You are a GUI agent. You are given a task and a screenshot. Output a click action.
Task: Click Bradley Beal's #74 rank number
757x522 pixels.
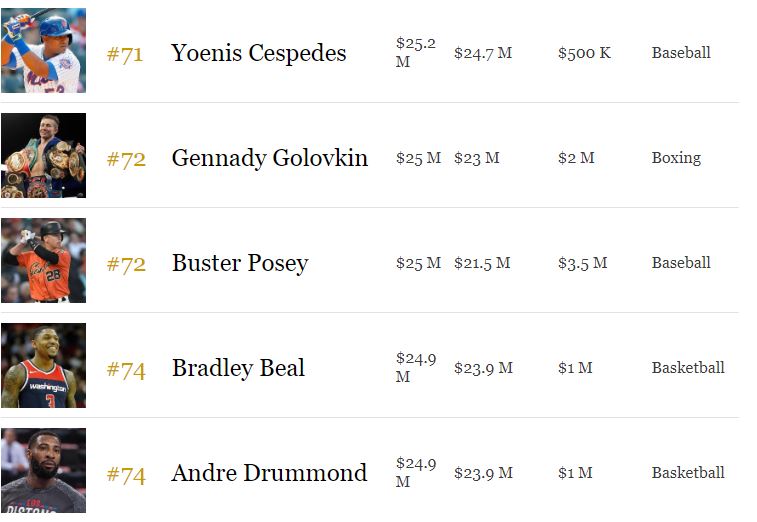point(126,370)
